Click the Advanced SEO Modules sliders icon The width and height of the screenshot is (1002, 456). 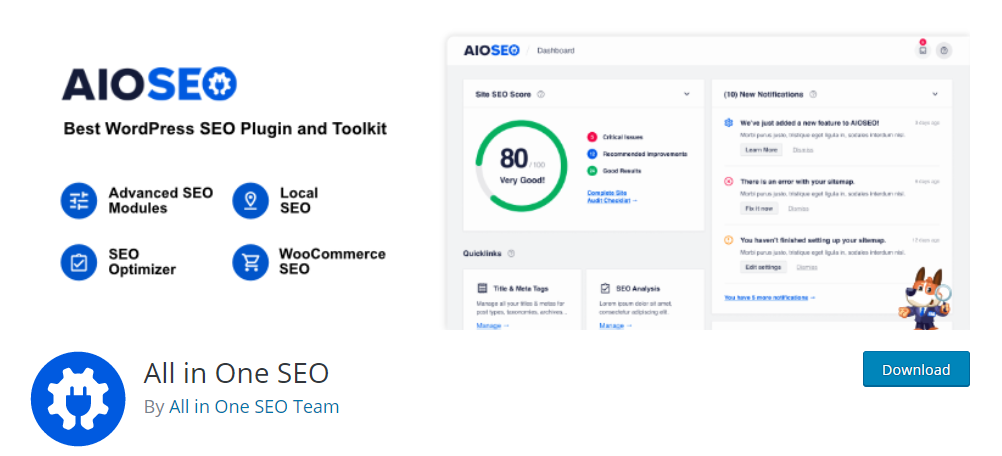click(x=79, y=201)
